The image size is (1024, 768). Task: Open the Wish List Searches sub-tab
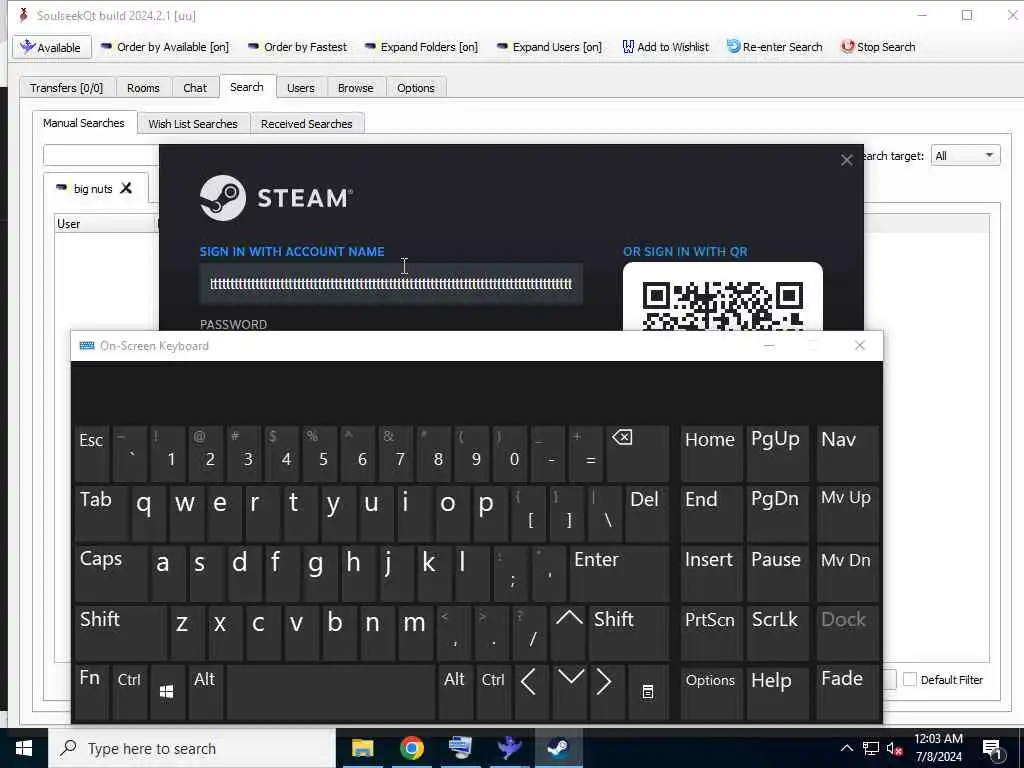[193, 123]
